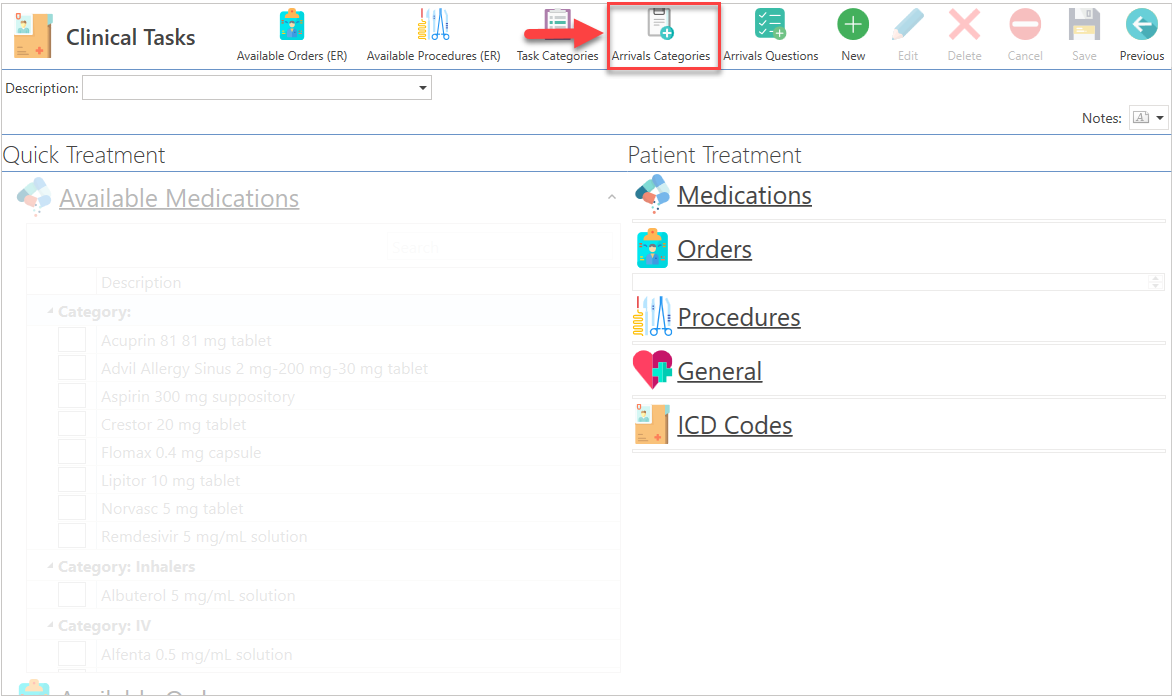1175x700 pixels.
Task: Select the Patient Treatment heading text
Action: tap(714, 155)
